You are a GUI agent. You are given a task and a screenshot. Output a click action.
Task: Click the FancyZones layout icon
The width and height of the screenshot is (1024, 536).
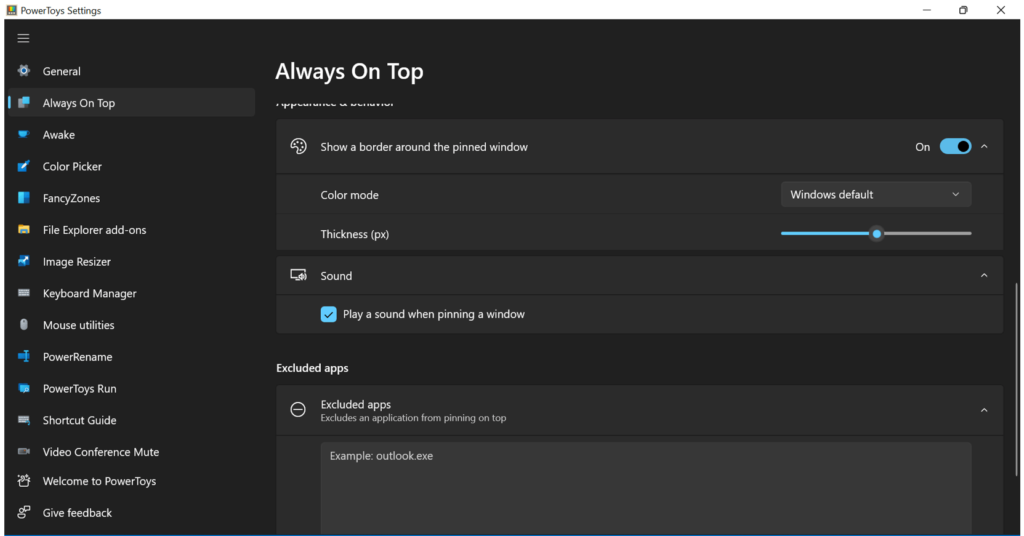(x=24, y=198)
